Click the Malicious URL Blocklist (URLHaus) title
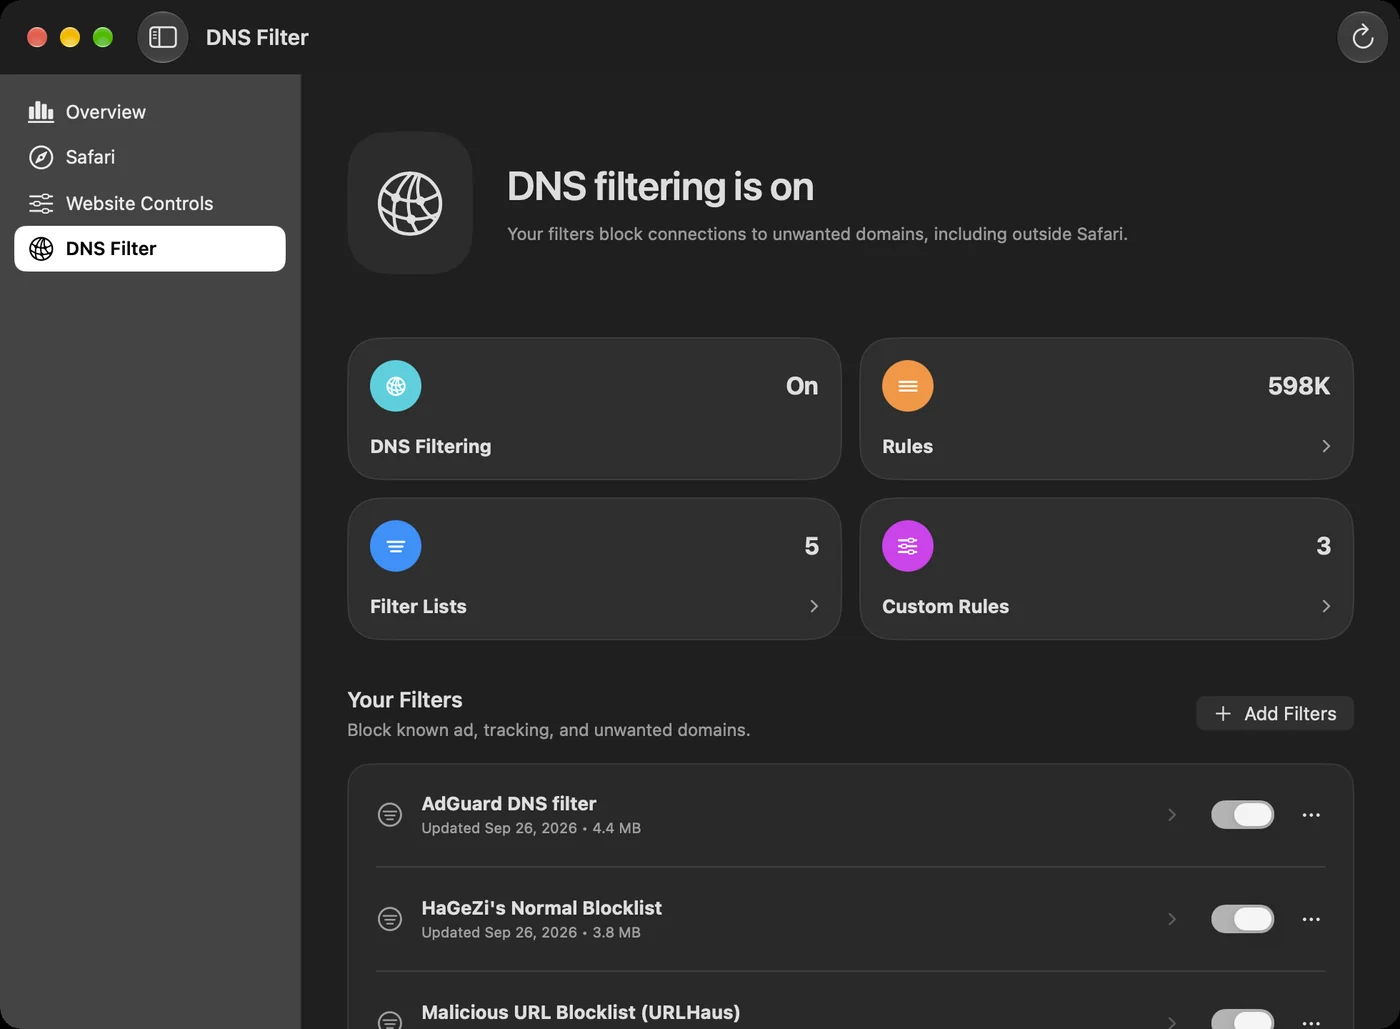Viewport: 1400px width, 1029px height. [x=580, y=1012]
